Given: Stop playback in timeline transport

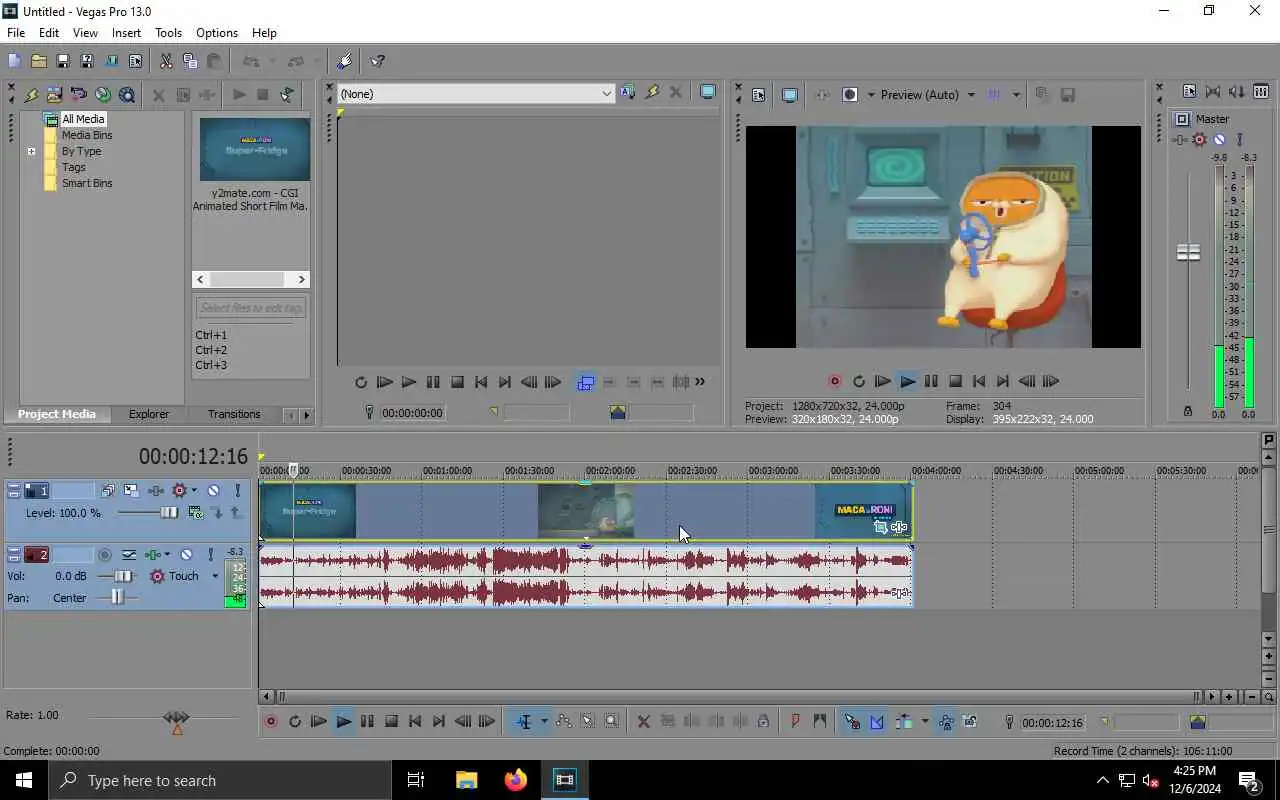Looking at the screenshot, I should coord(391,721).
